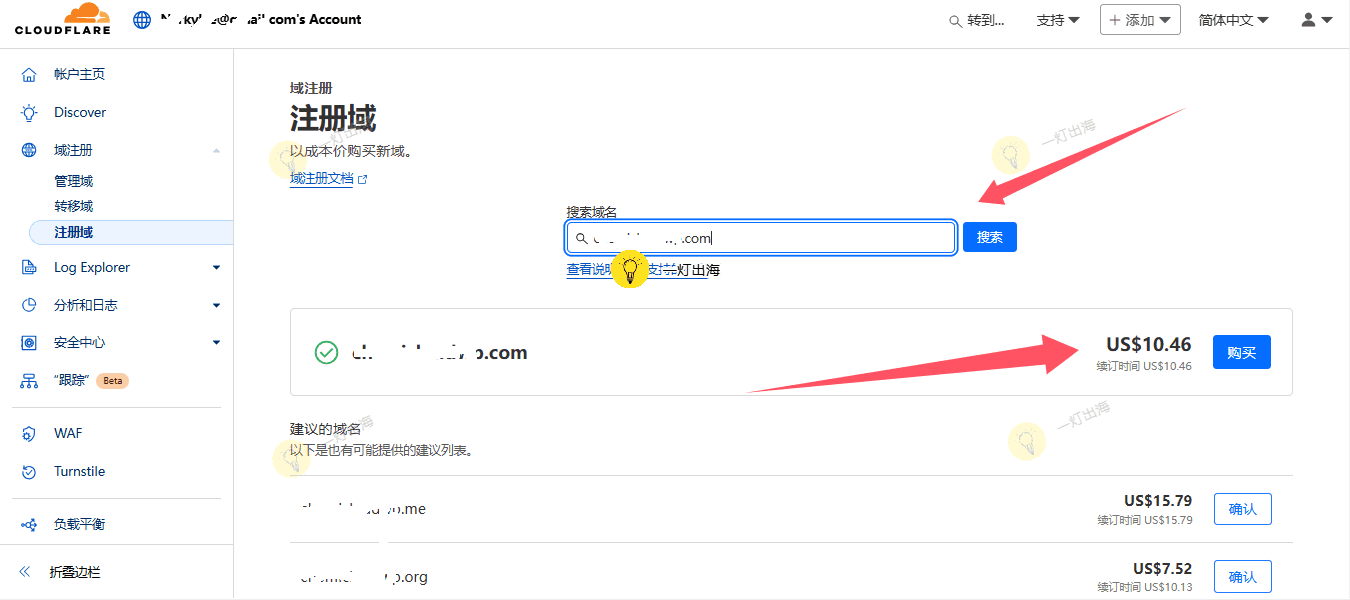Open the language dropdown 简体中文
The image size is (1350, 600).
click(1233, 20)
